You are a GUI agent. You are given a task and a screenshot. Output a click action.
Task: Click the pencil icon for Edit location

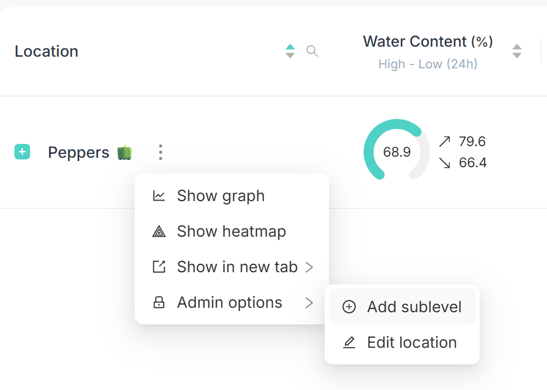[349, 342]
